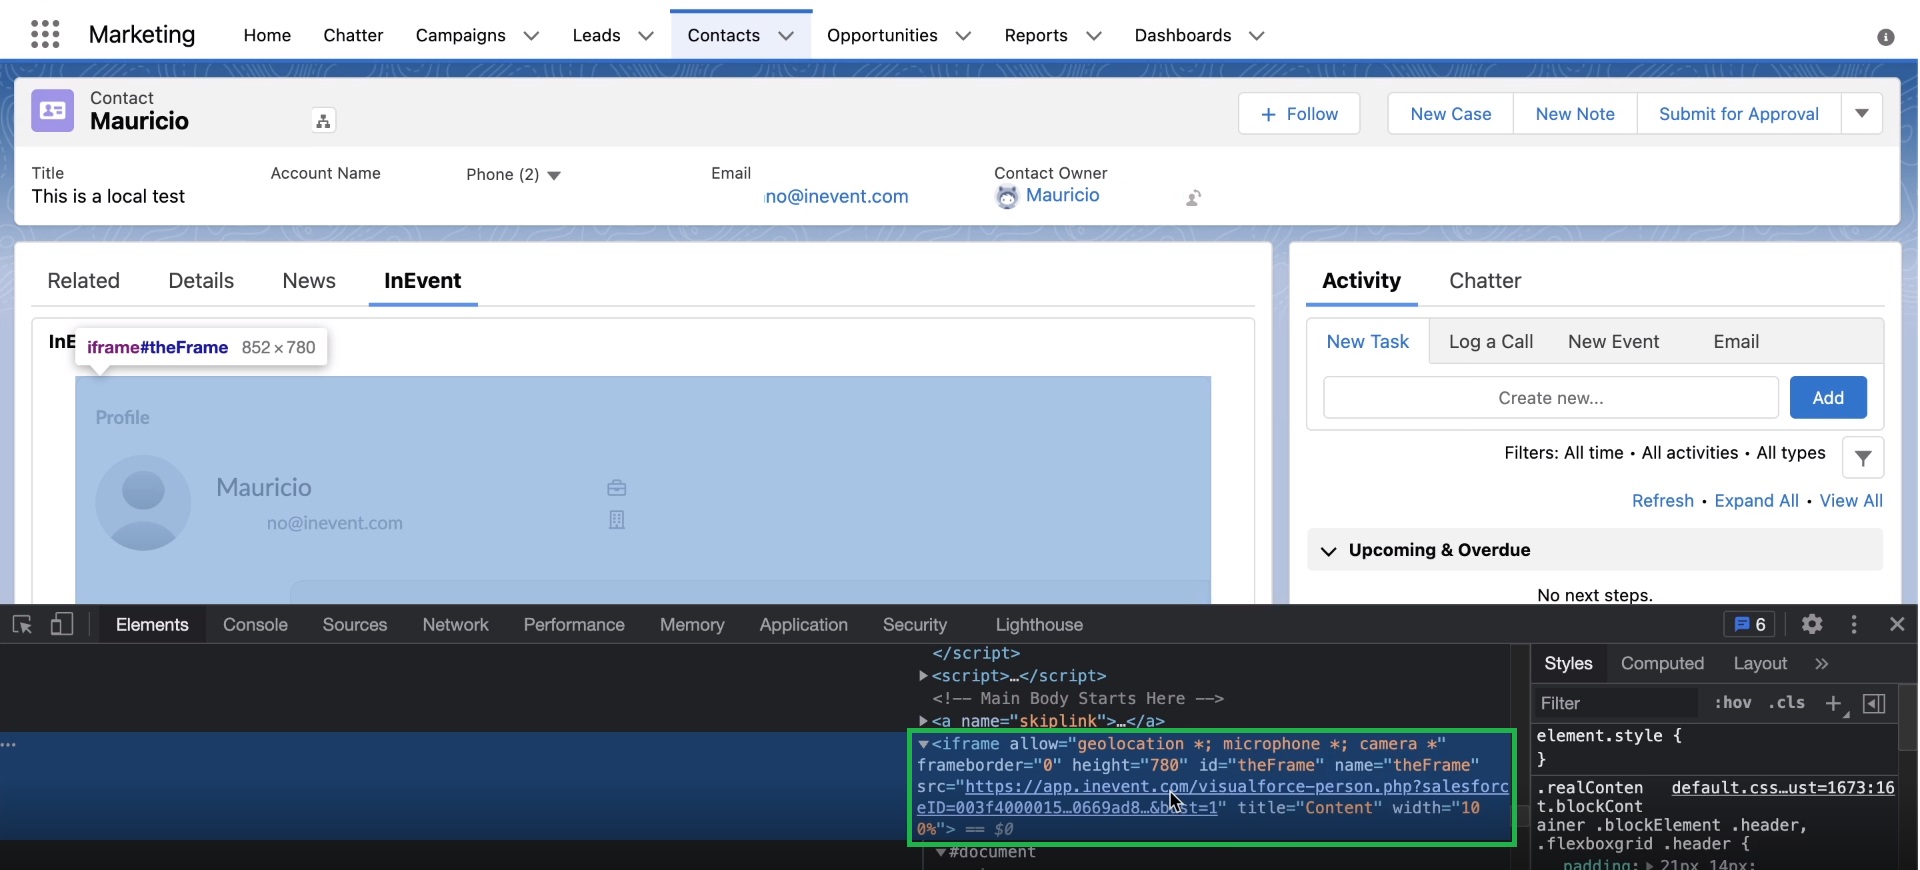Click the 6 console messages badge
This screenshot has width=1920, height=870.
coord(1750,624)
